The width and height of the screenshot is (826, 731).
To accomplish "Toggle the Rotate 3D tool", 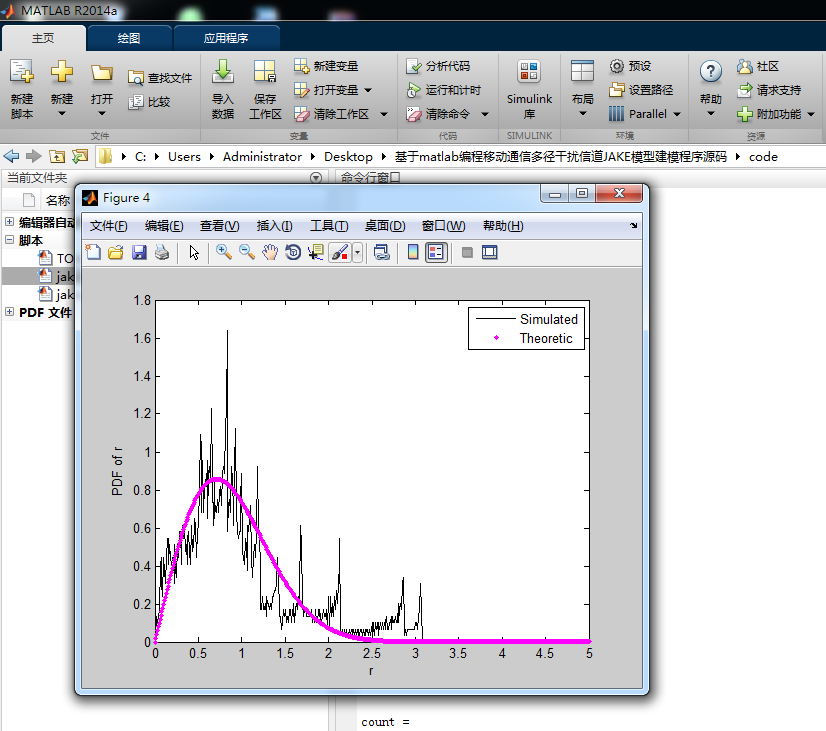I will (293, 252).
